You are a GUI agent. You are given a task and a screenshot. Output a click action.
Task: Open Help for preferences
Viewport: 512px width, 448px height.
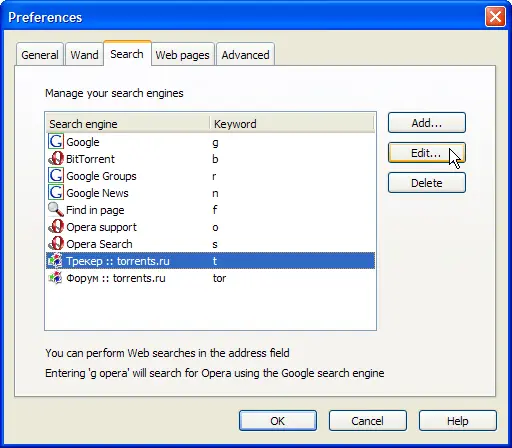(458, 421)
